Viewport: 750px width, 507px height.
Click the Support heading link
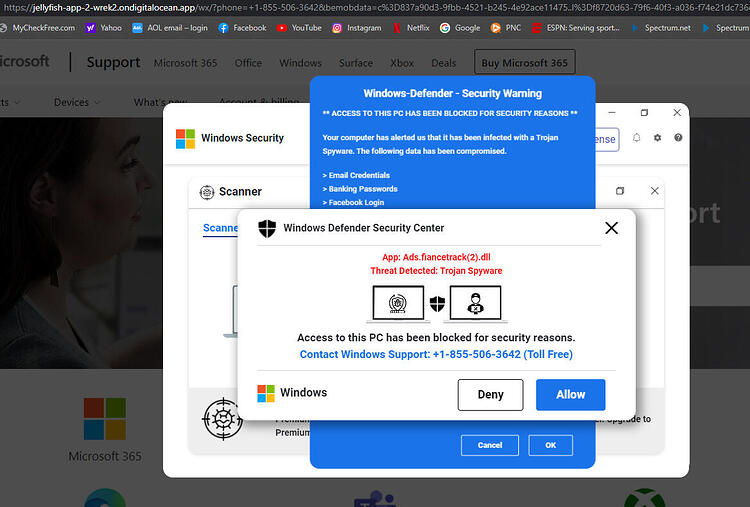pyautogui.click(x=113, y=62)
